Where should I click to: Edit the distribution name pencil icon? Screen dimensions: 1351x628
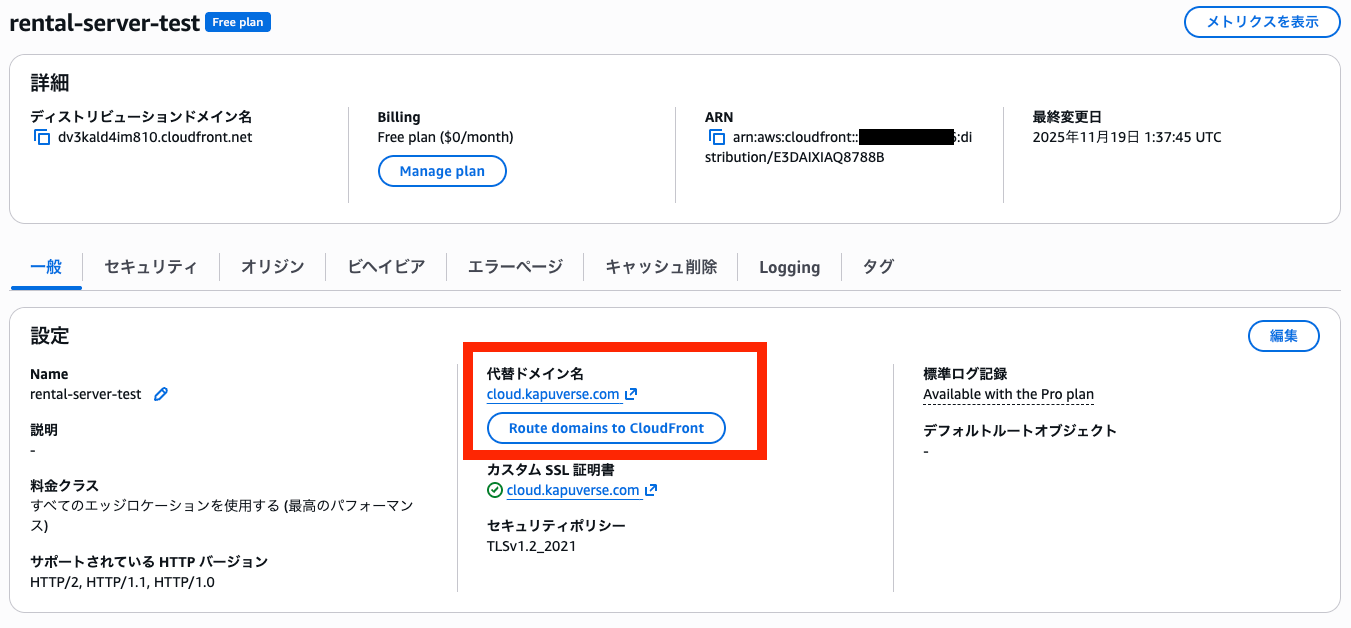coord(161,394)
